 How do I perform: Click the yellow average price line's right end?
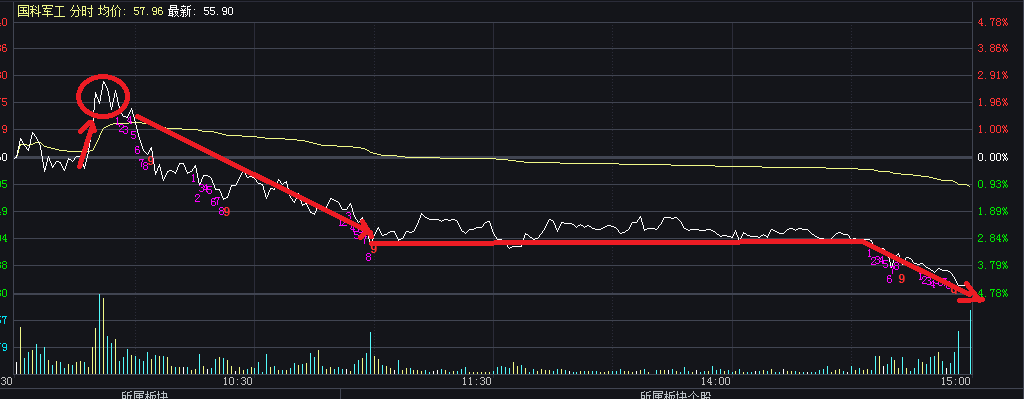(x=968, y=185)
